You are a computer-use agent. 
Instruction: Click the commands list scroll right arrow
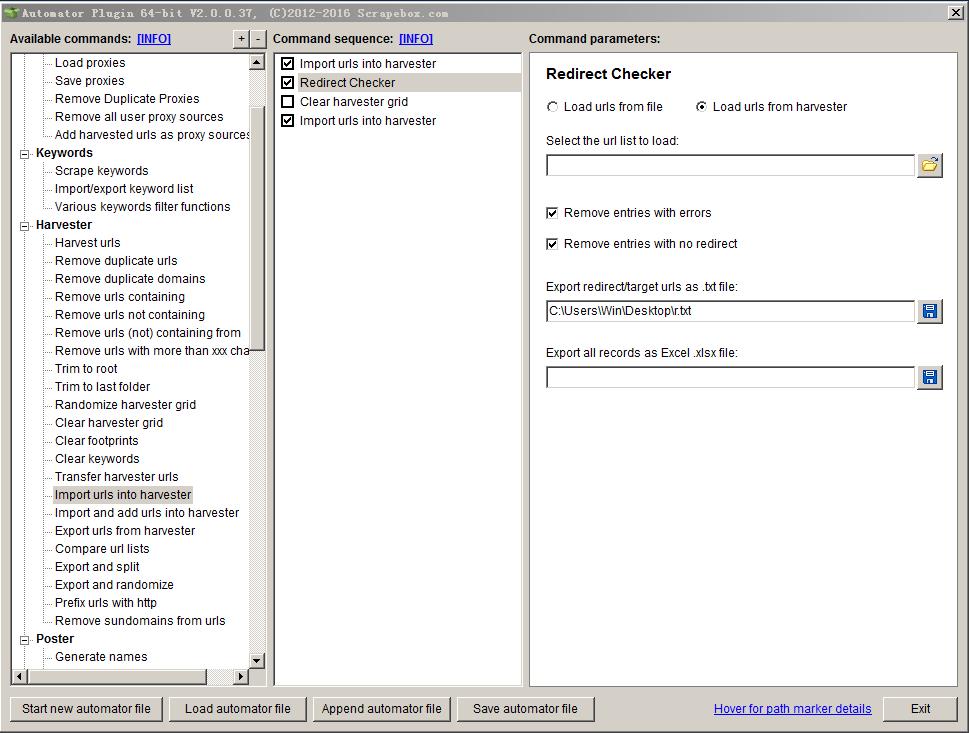tap(241, 677)
